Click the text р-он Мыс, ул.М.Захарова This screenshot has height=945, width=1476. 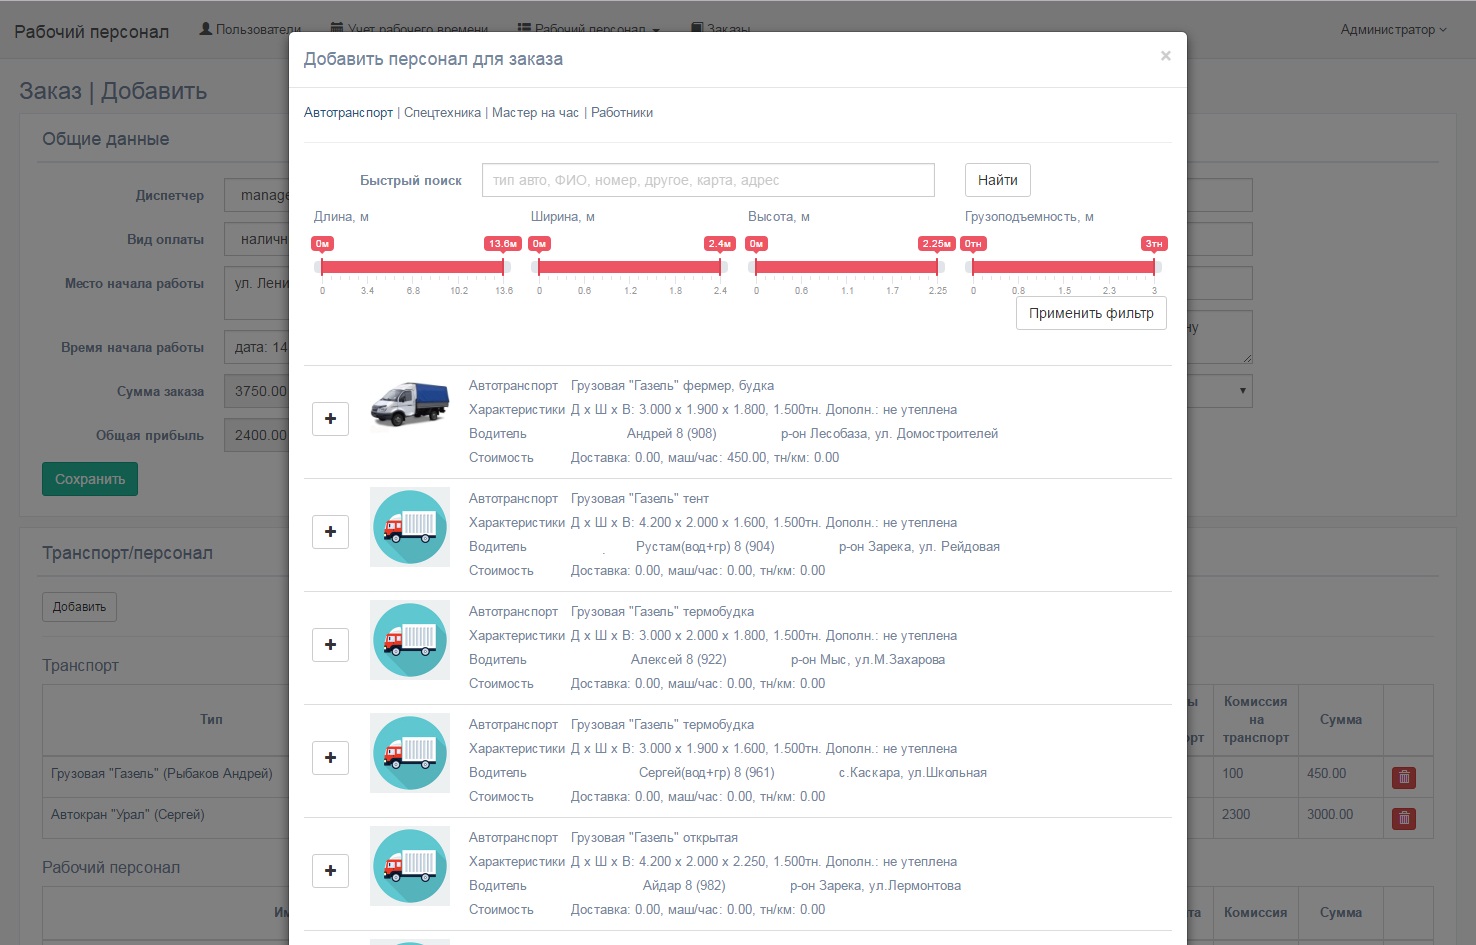coord(868,660)
